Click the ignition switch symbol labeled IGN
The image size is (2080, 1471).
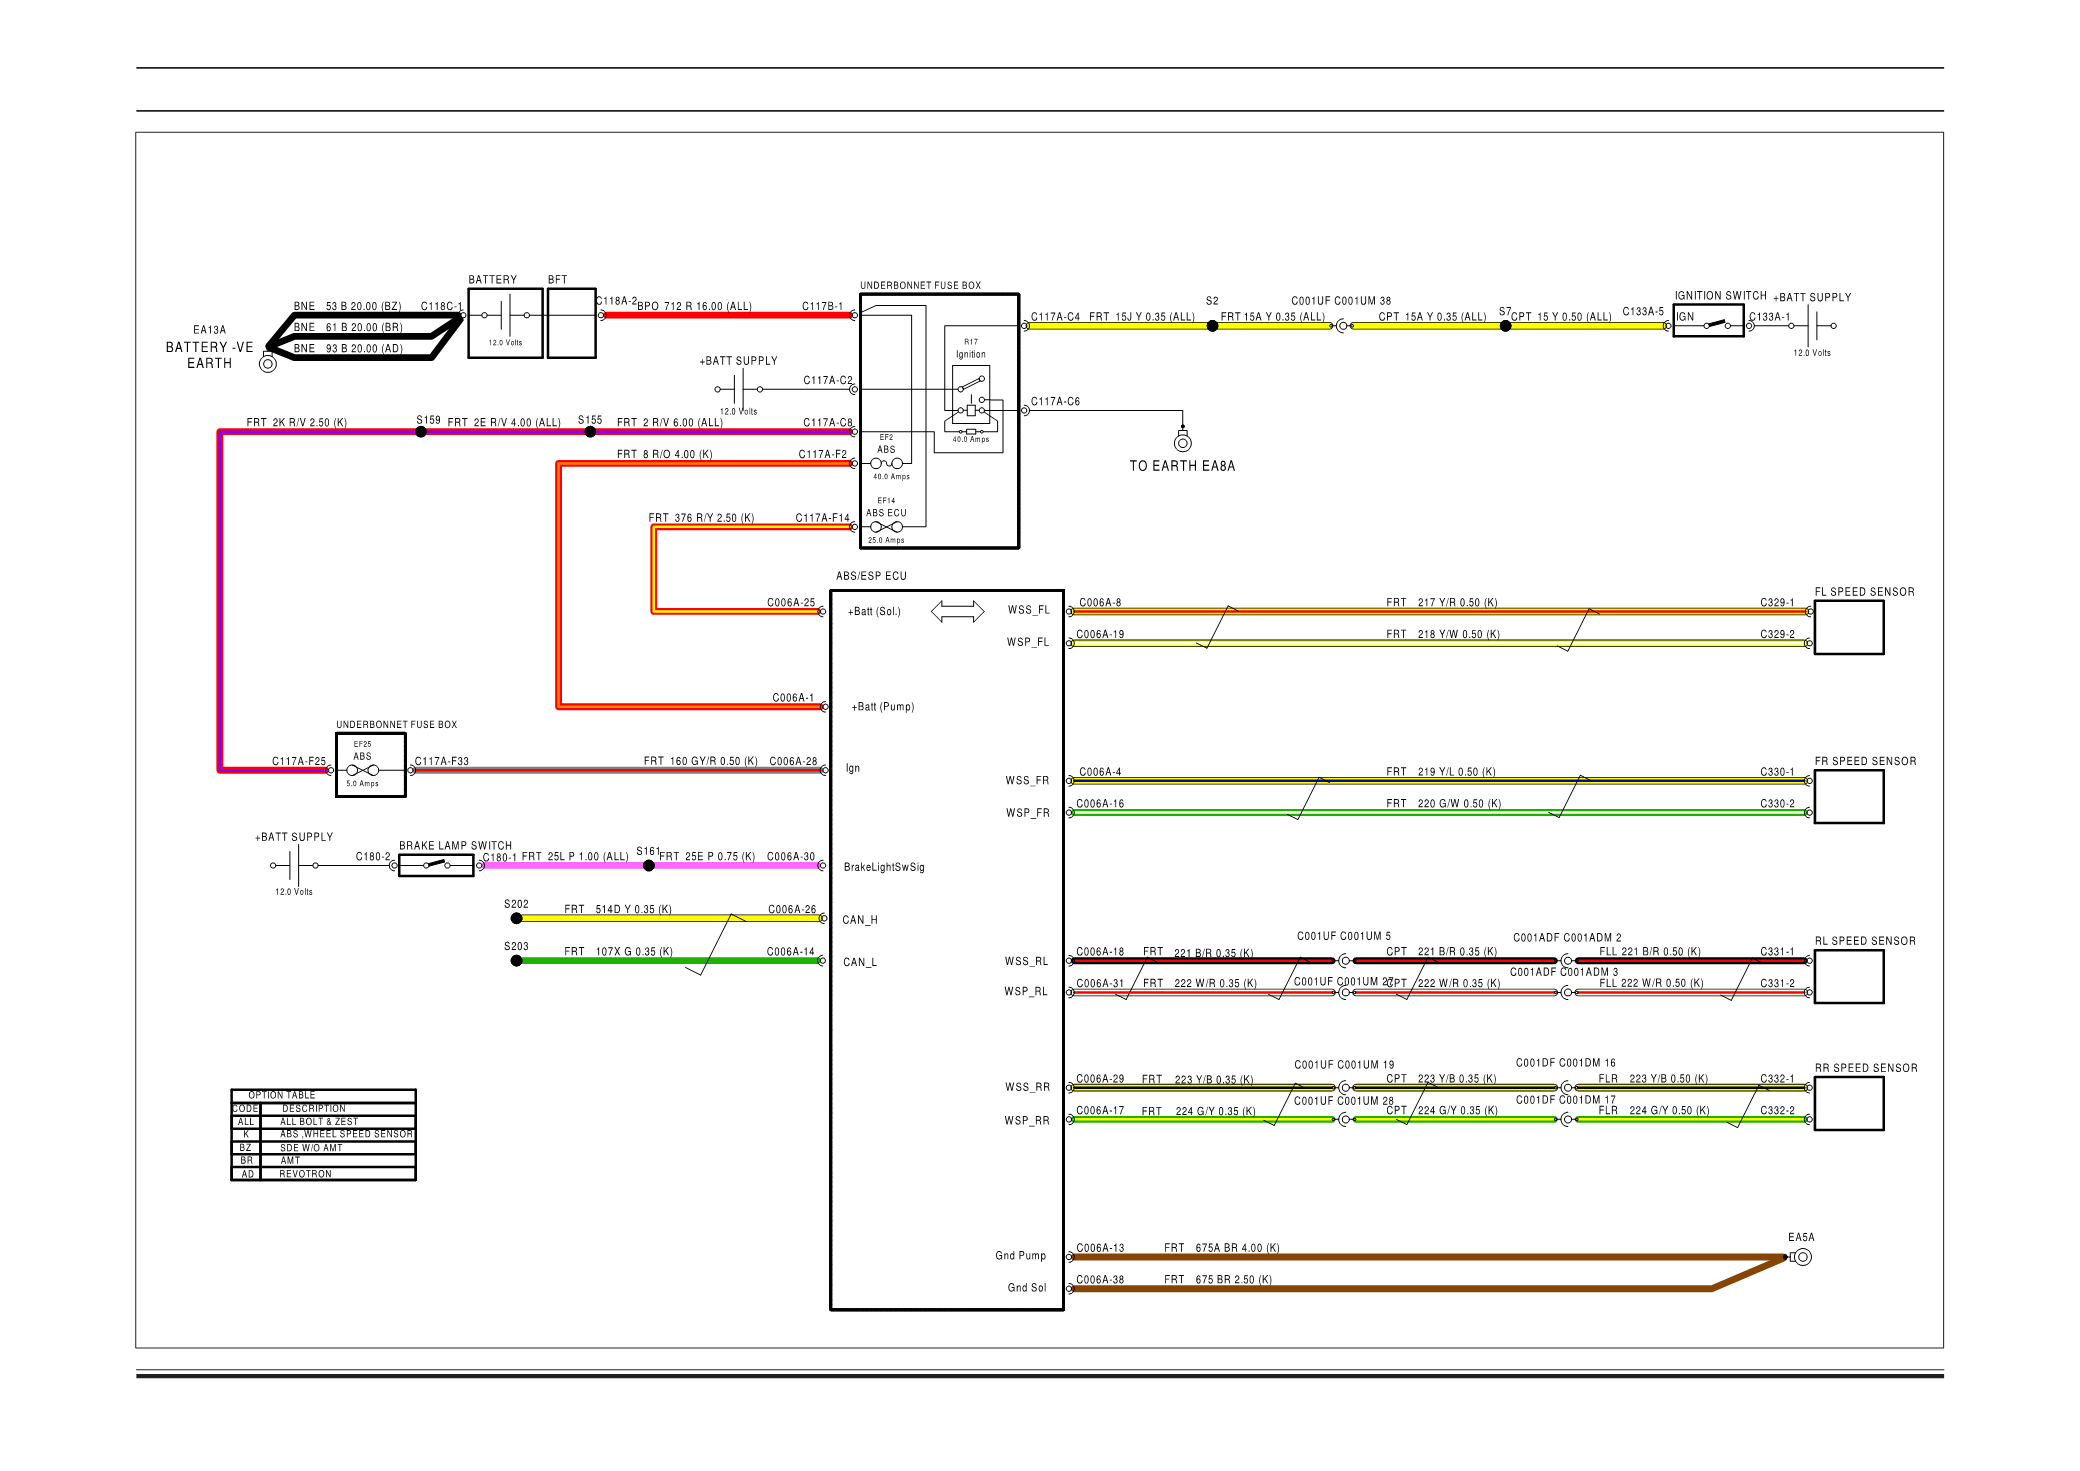(1715, 324)
